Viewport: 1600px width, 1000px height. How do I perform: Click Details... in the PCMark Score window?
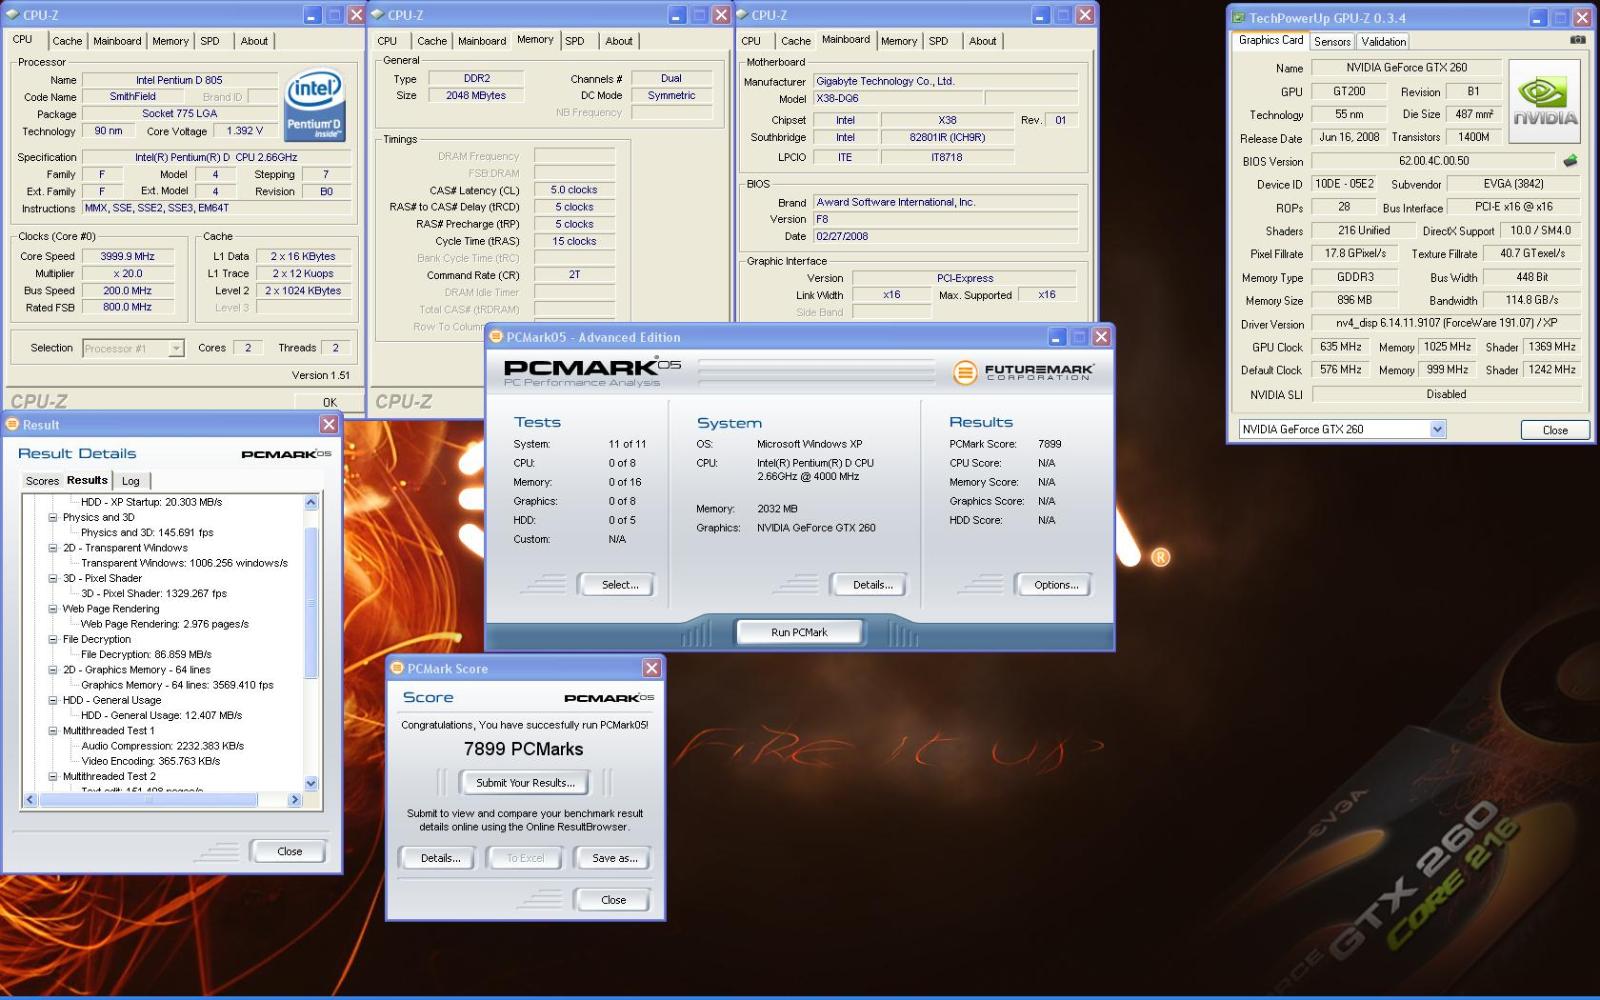tap(440, 858)
